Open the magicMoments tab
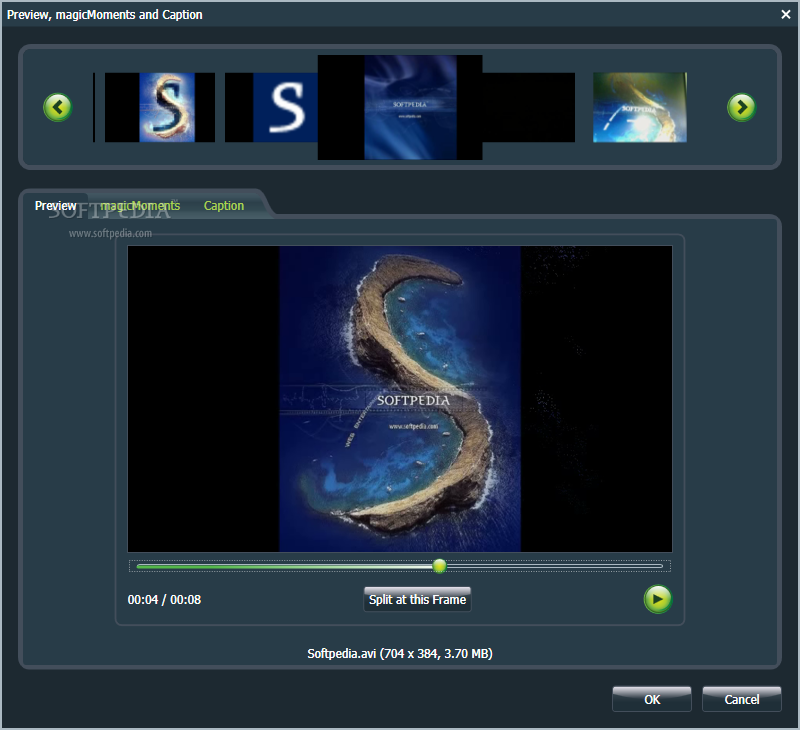The height and width of the screenshot is (730, 800). [140, 206]
